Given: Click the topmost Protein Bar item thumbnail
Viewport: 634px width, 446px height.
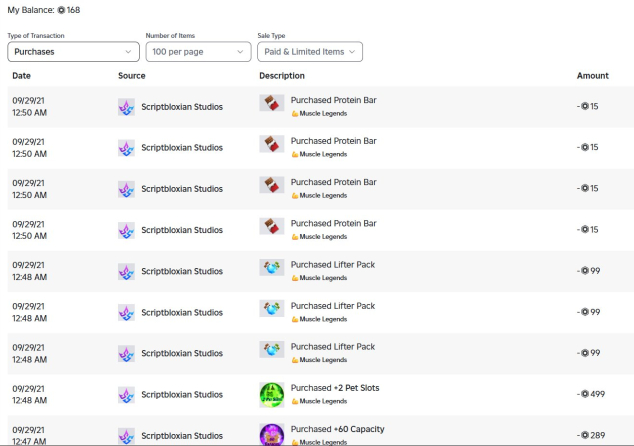Looking at the screenshot, I should coord(272,105).
